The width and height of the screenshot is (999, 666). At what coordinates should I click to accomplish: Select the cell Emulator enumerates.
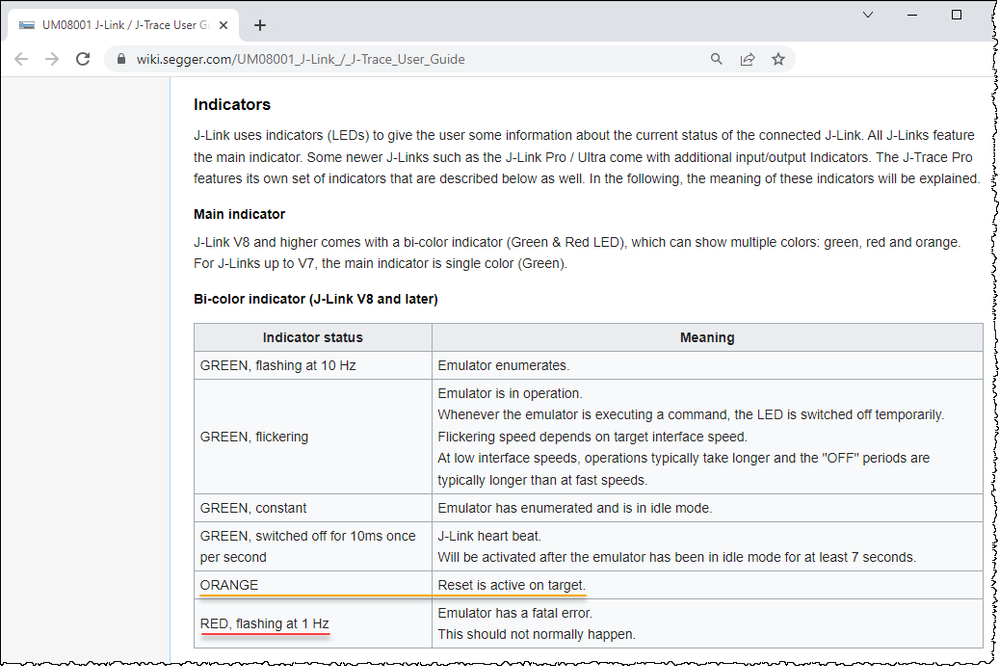pyautogui.click(x=707, y=365)
